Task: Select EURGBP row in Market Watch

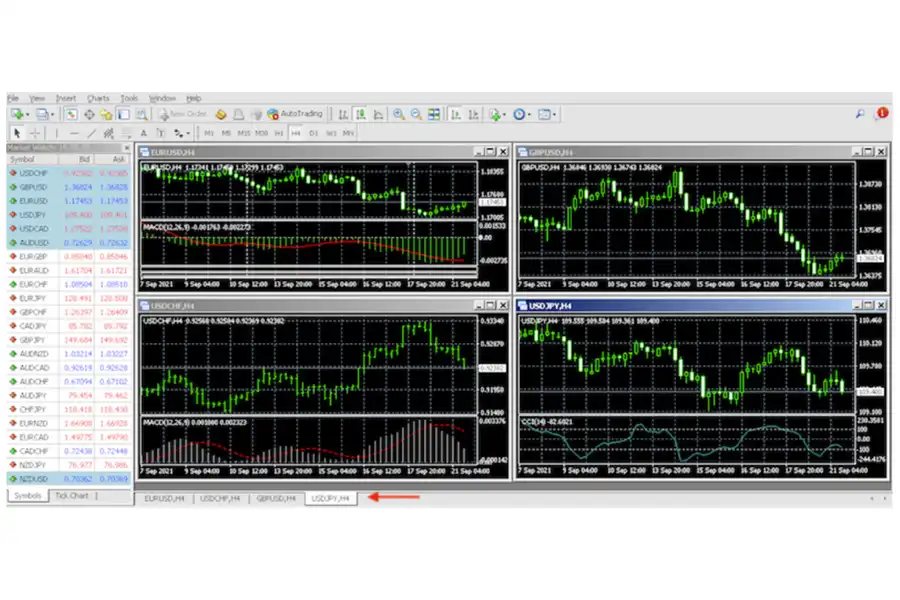Action: 69,257
